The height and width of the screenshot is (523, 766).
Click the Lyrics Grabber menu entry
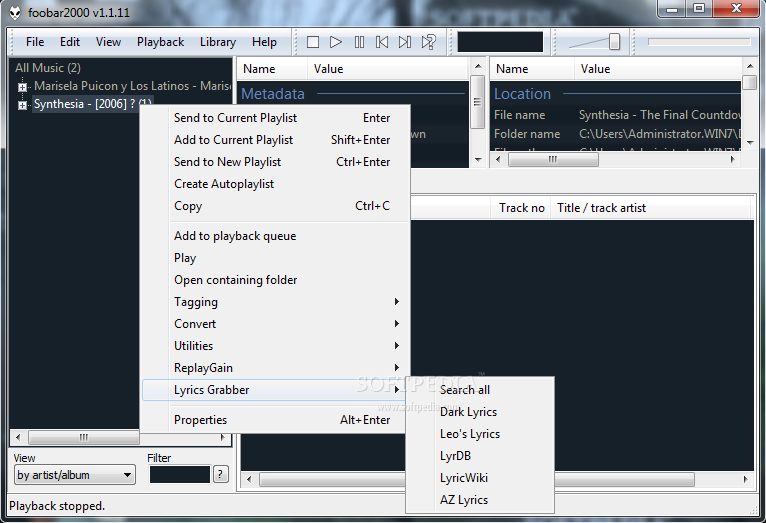tap(276, 390)
